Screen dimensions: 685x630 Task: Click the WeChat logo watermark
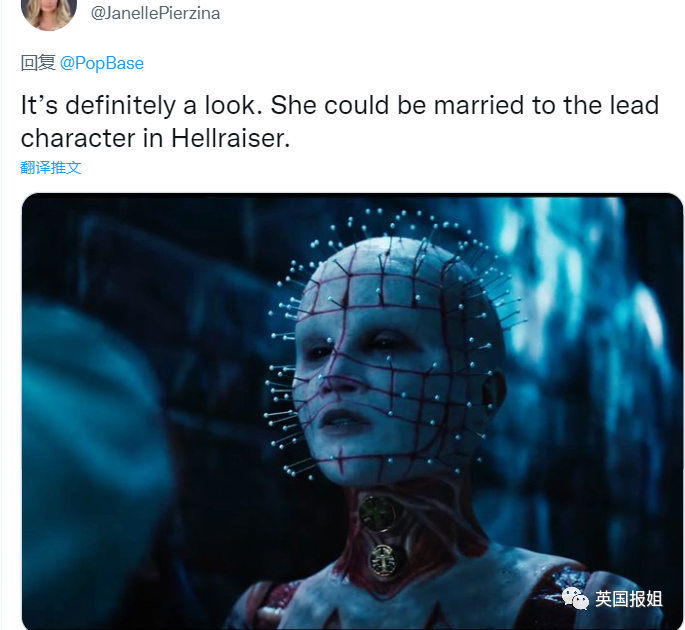575,599
